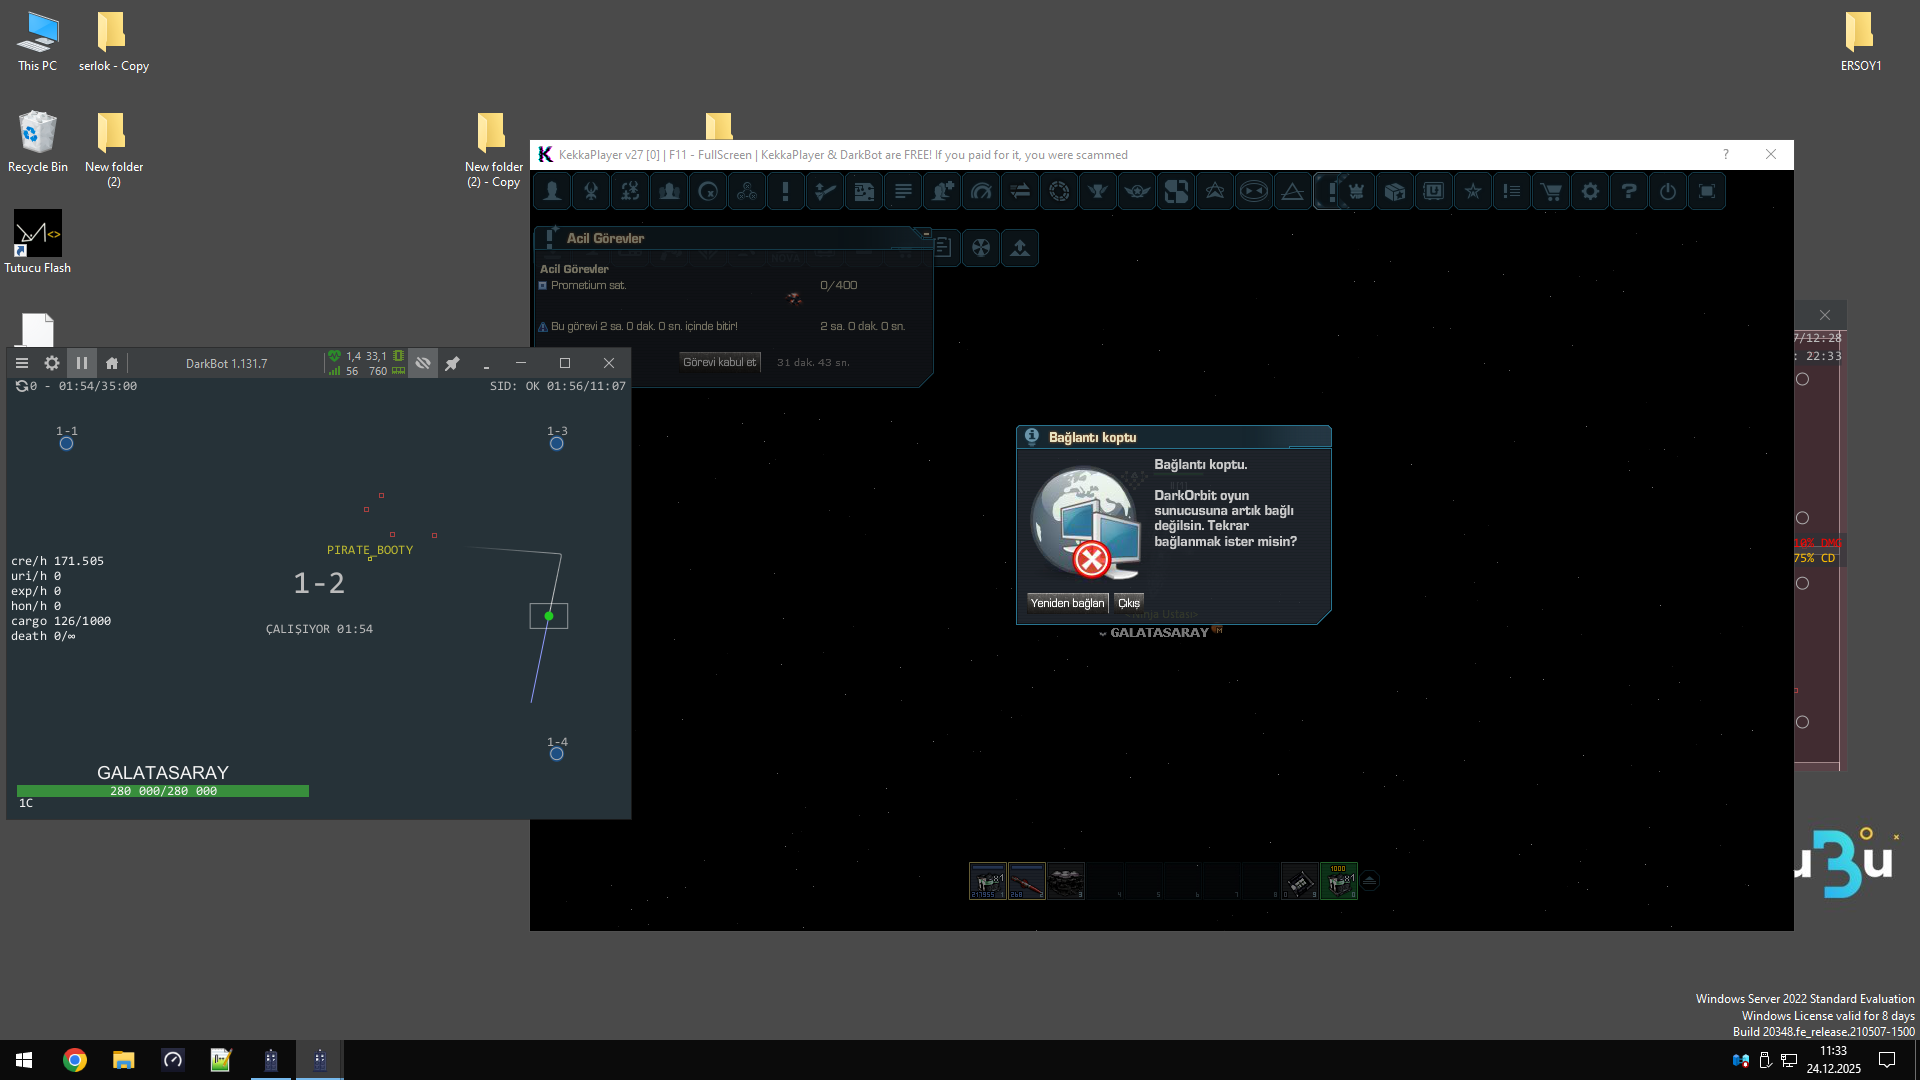Screen dimensions: 1920x1080
Task: Click the user profile icon in game toolbar
Action: pyautogui.click(x=552, y=191)
